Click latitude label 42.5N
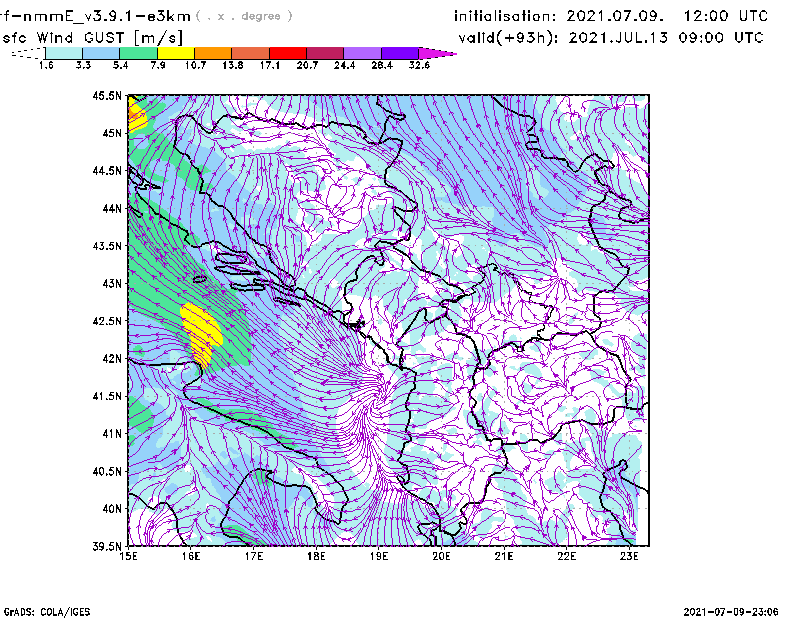Image resolution: width=800 pixels, height=618 pixels. [107, 321]
